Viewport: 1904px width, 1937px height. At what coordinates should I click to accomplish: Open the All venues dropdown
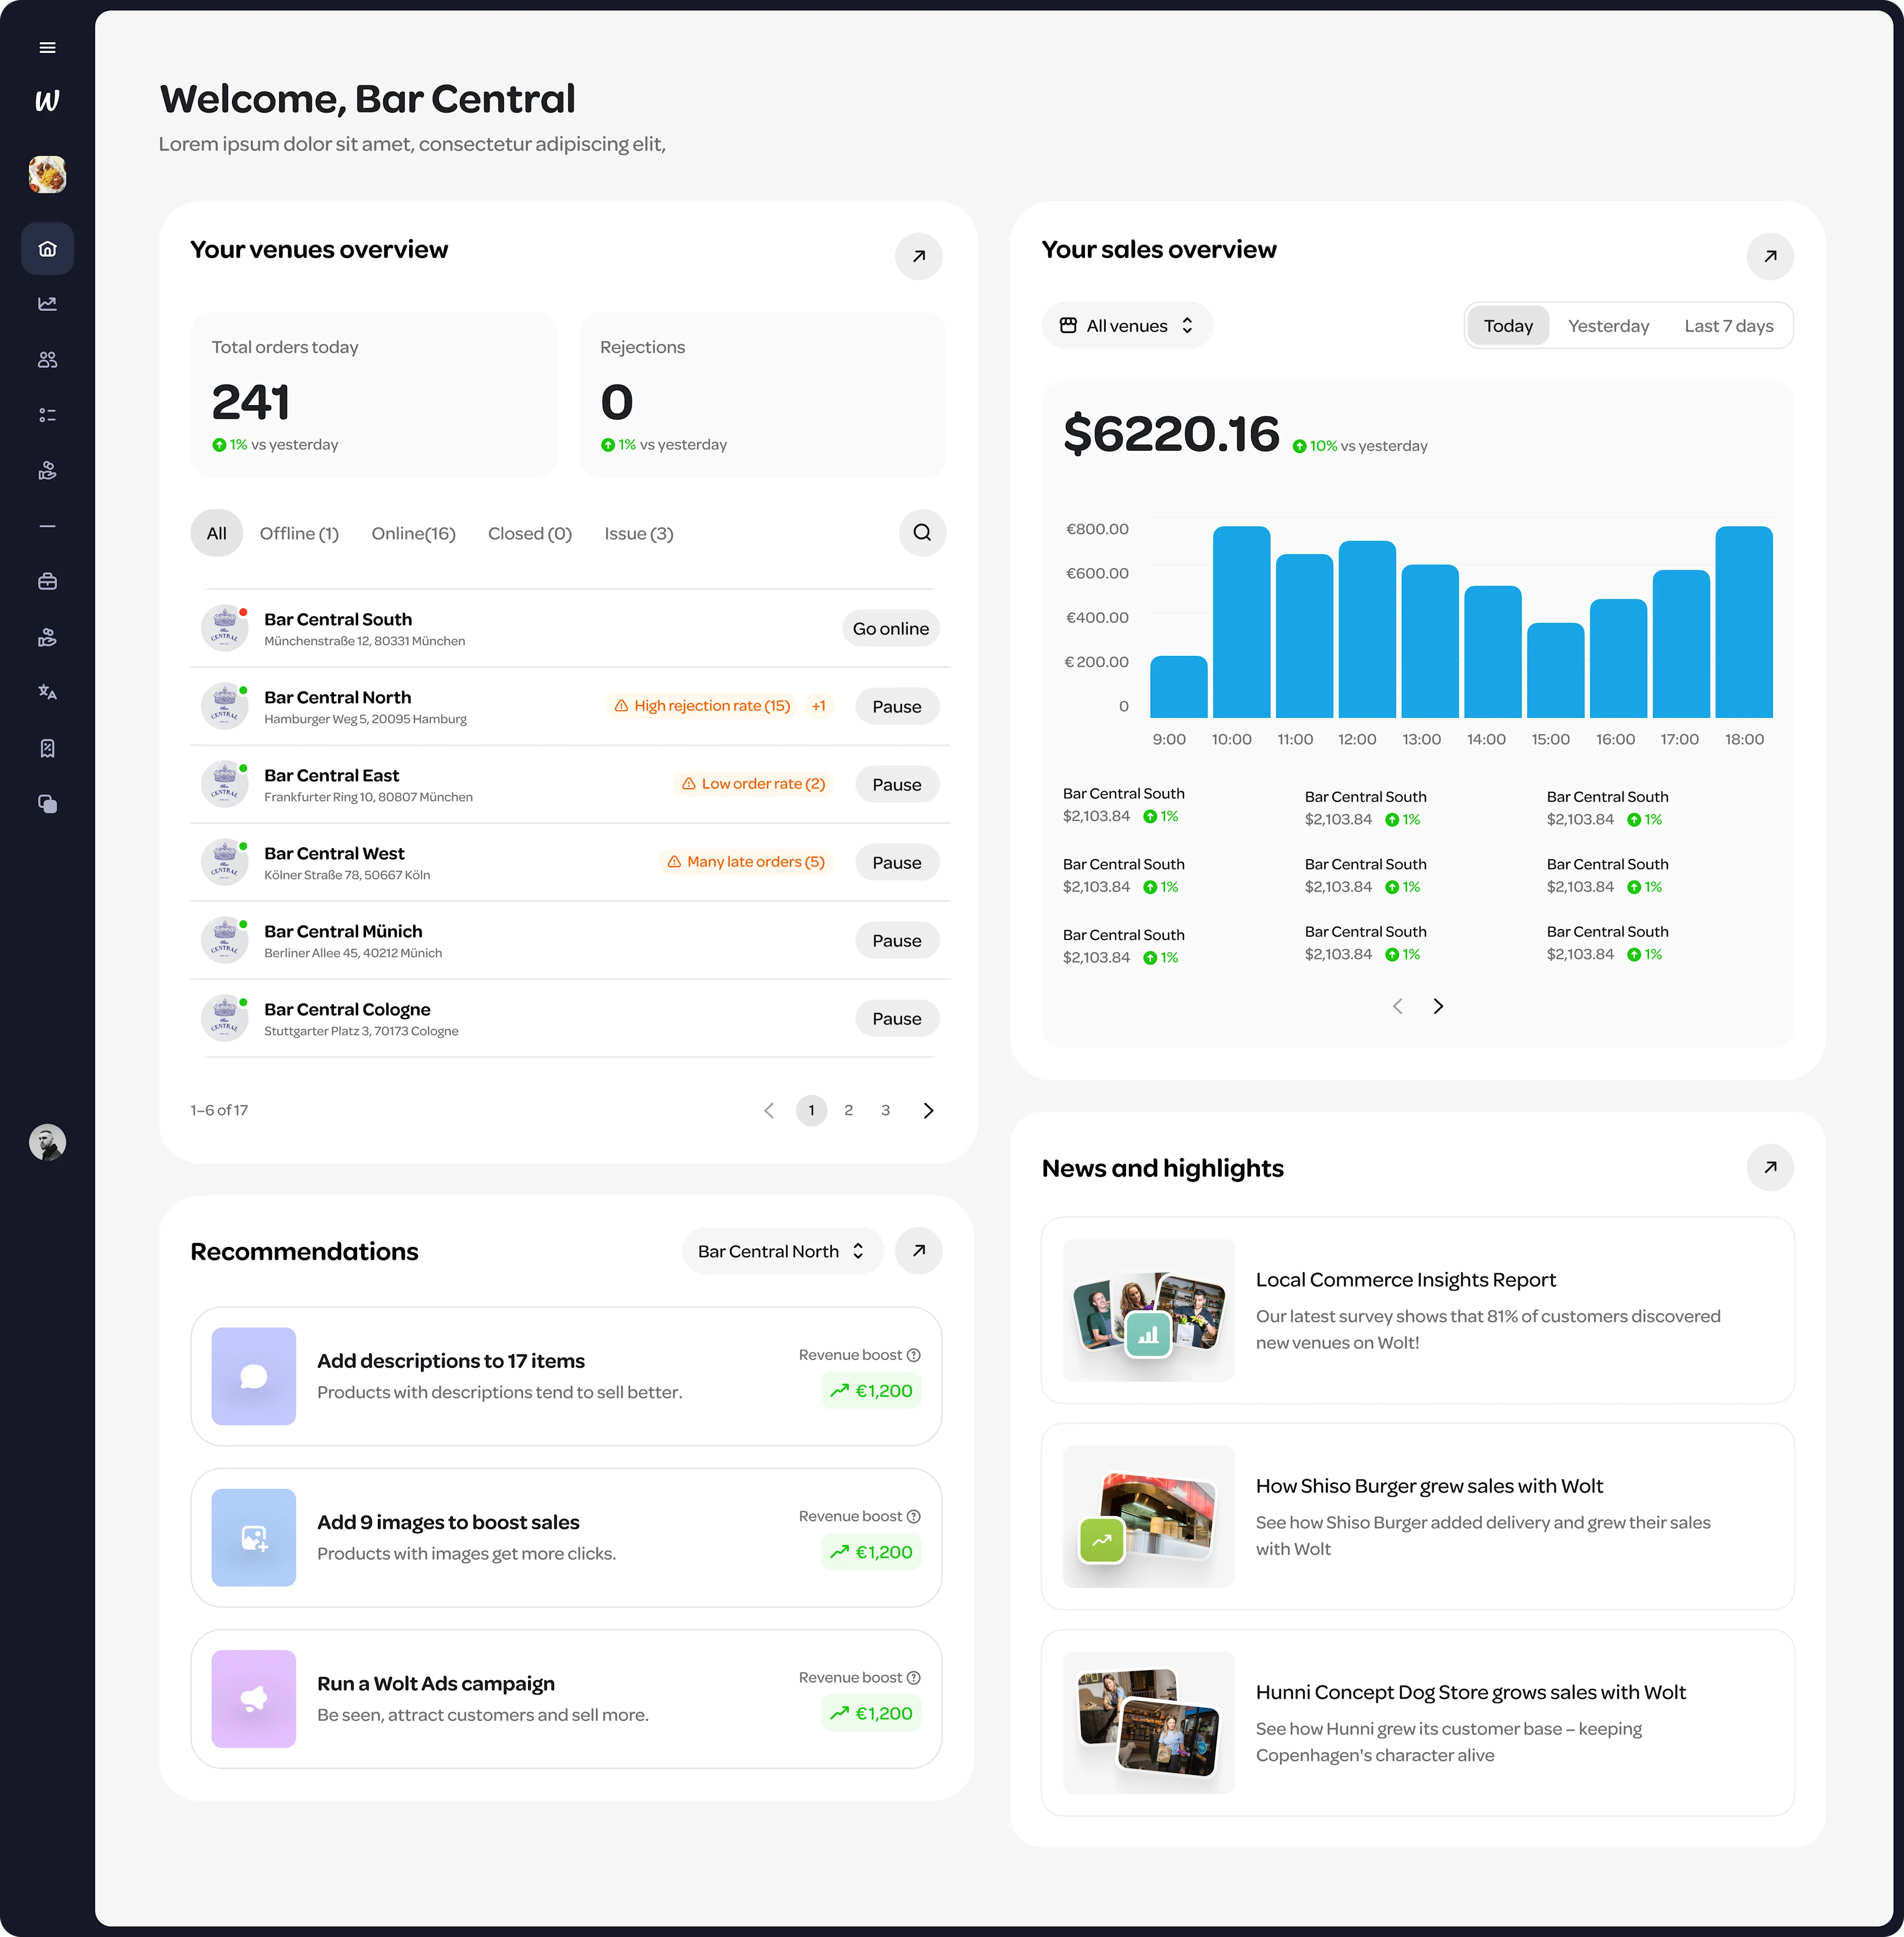(x=1127, y=326)
